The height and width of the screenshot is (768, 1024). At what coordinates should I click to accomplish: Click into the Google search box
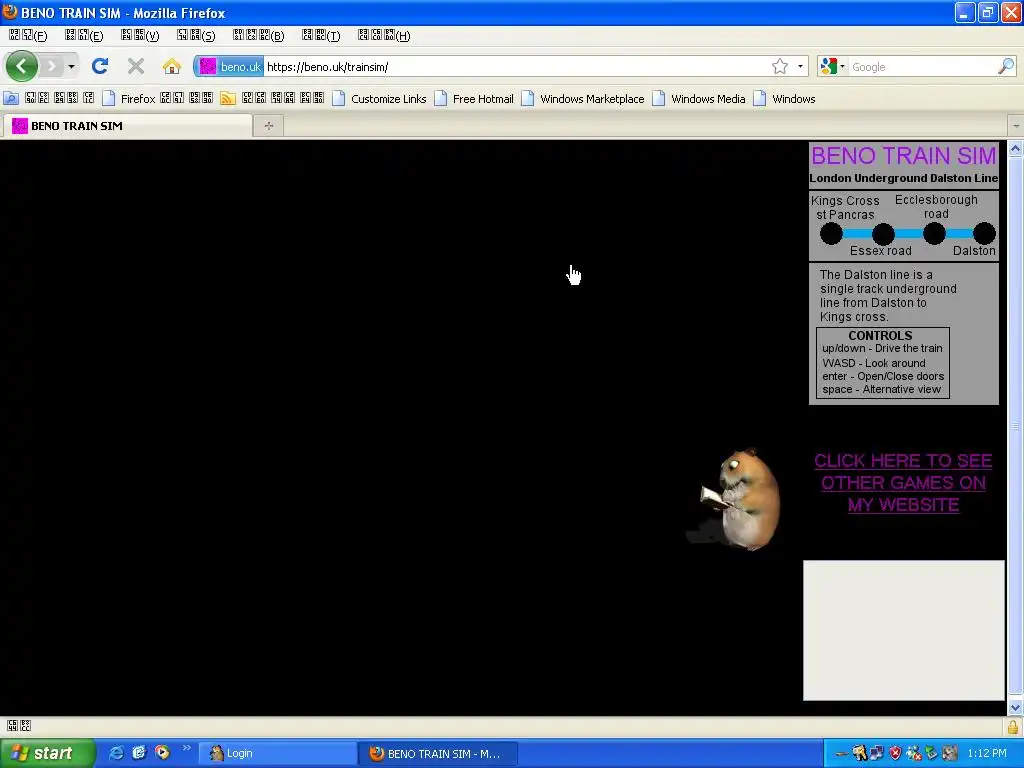922,67
